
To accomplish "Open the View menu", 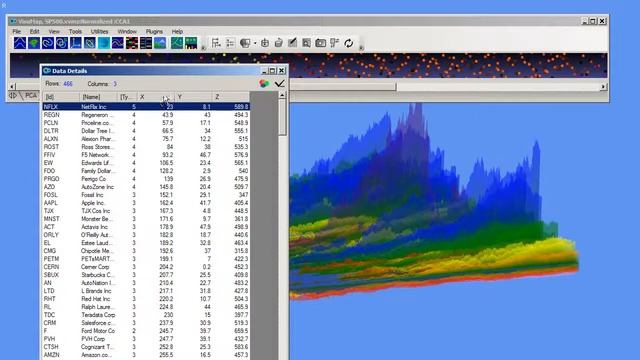I will (x=54, y=31).
